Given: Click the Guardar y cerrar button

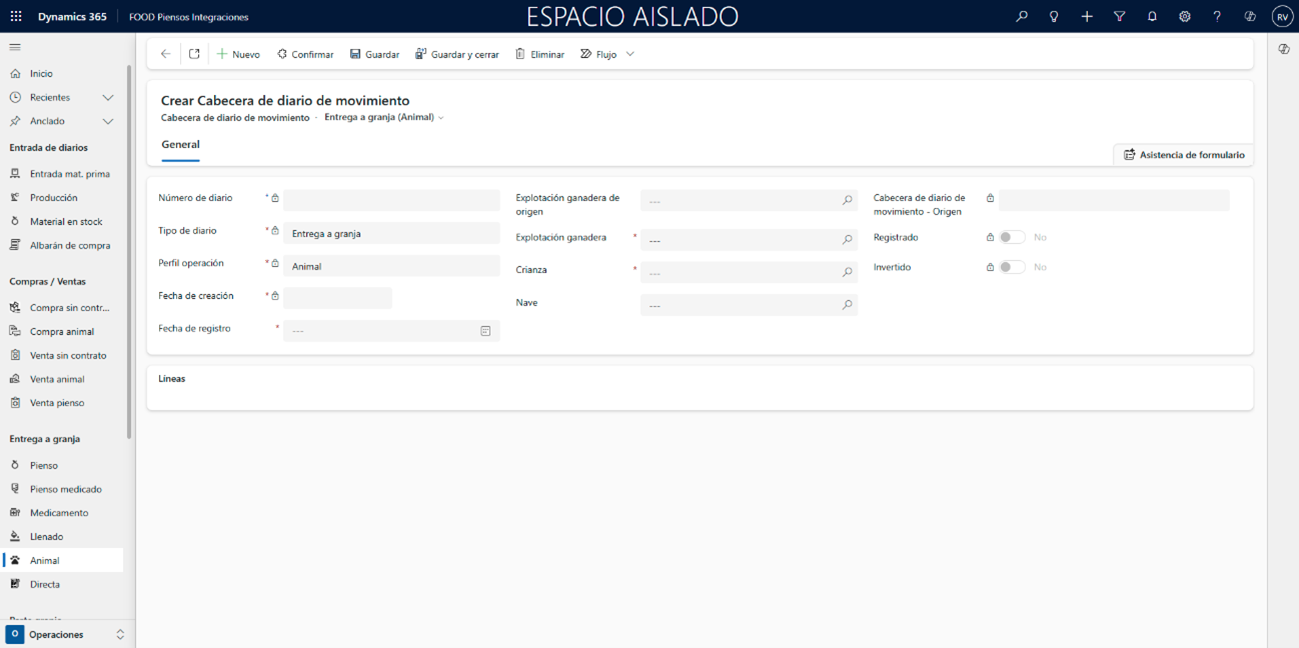Looking at the screenshot, I should click(457, 54).
